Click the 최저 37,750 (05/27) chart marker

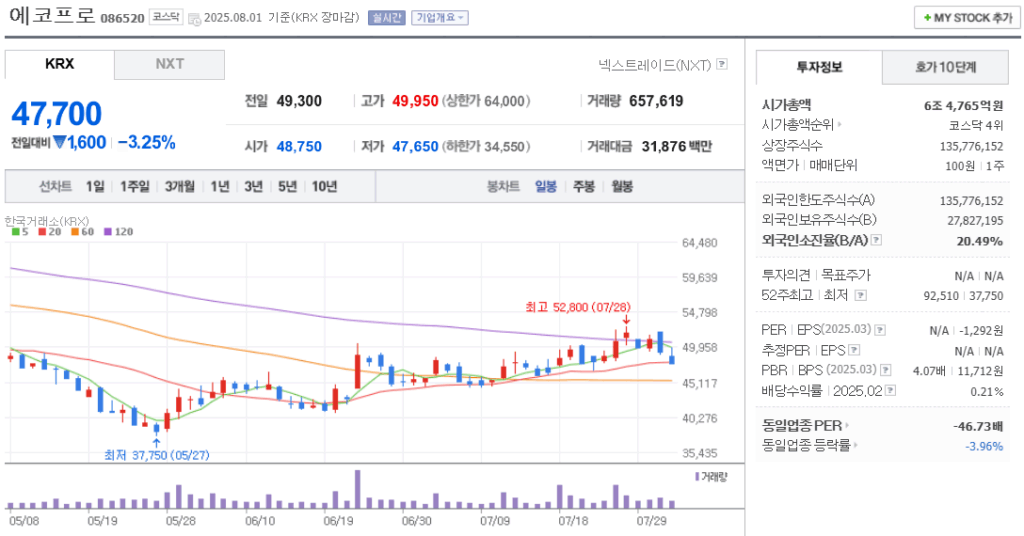pos(157,455)
